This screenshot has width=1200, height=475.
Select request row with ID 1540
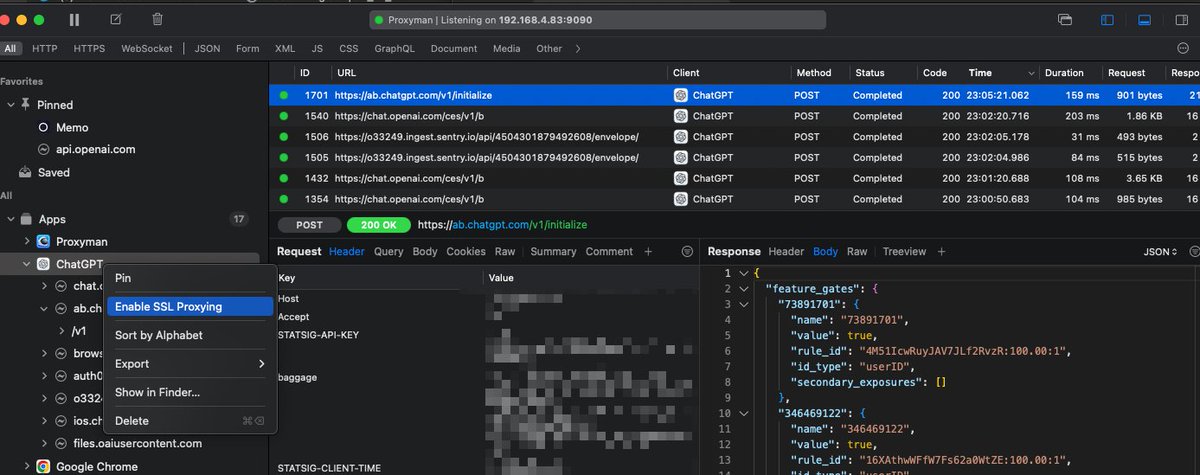click(735, 116)
